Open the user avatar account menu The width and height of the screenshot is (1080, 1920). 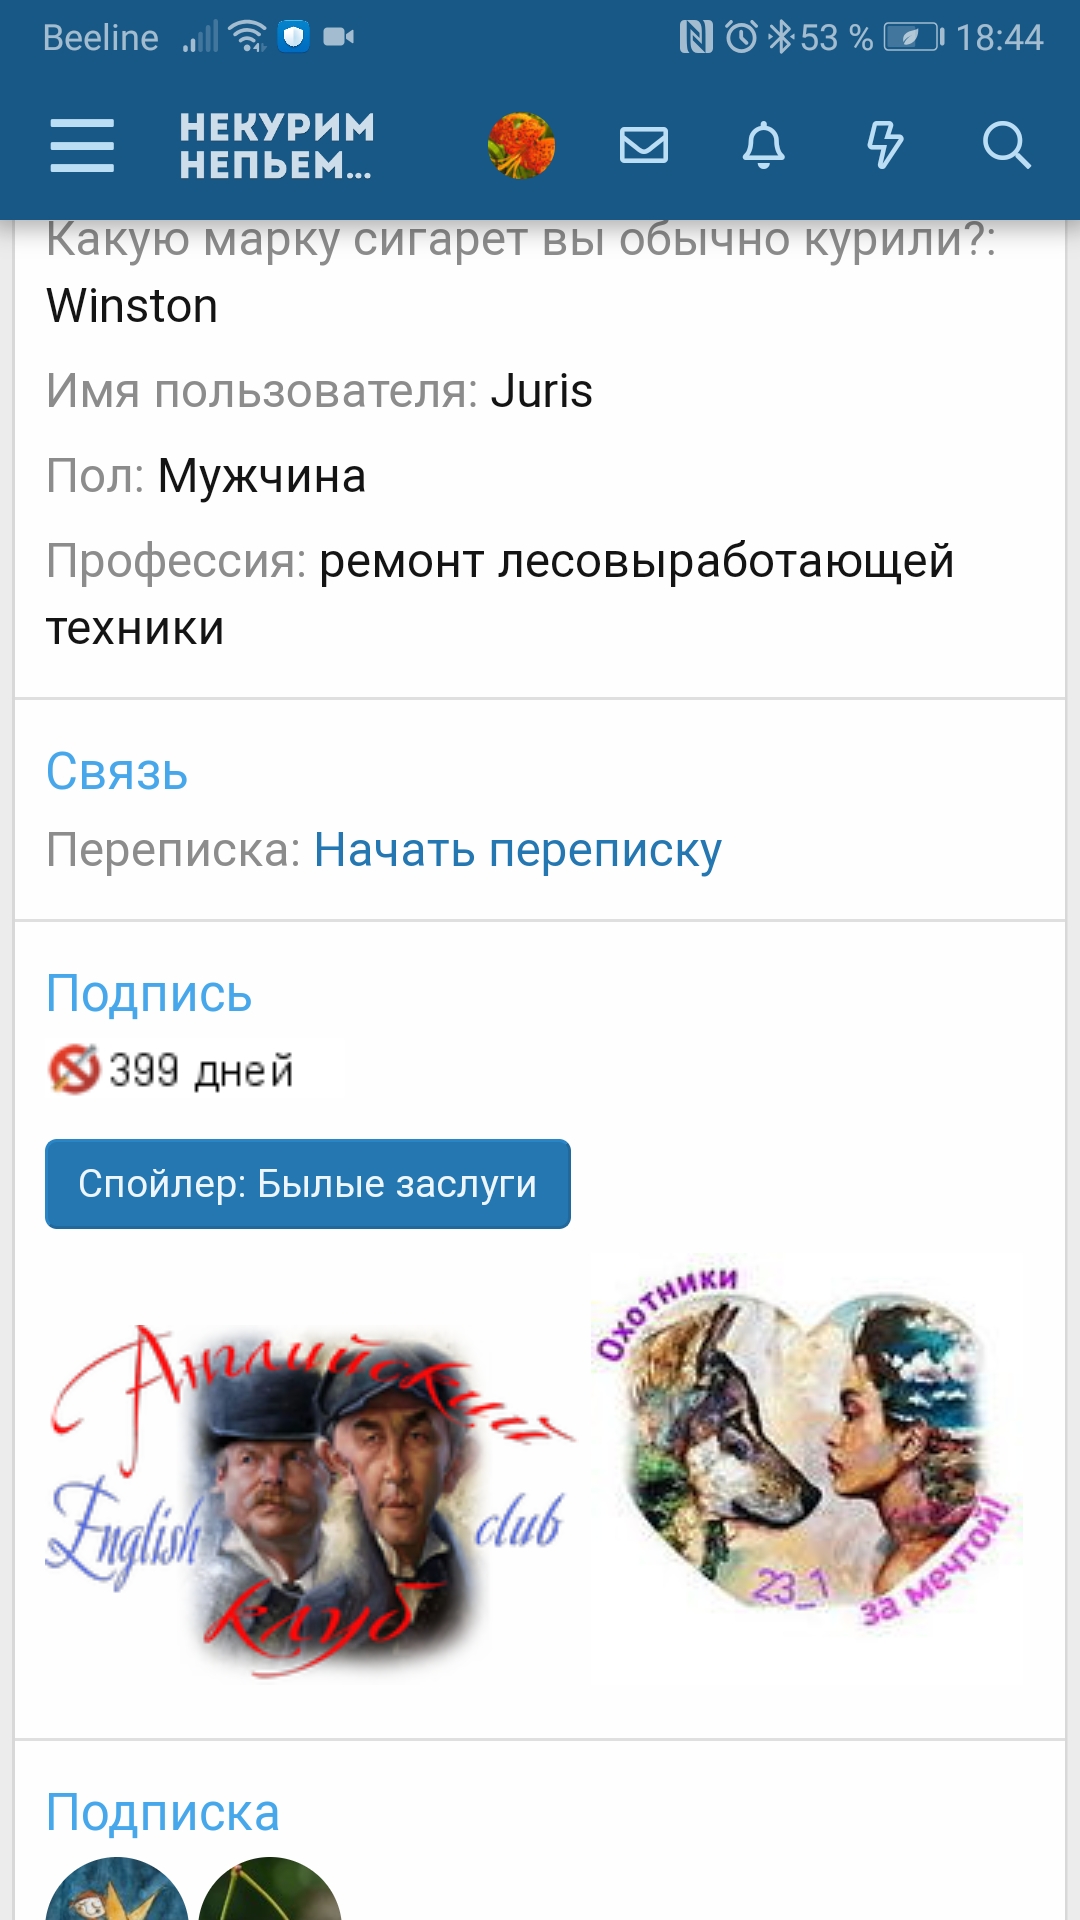pos(522,146)
